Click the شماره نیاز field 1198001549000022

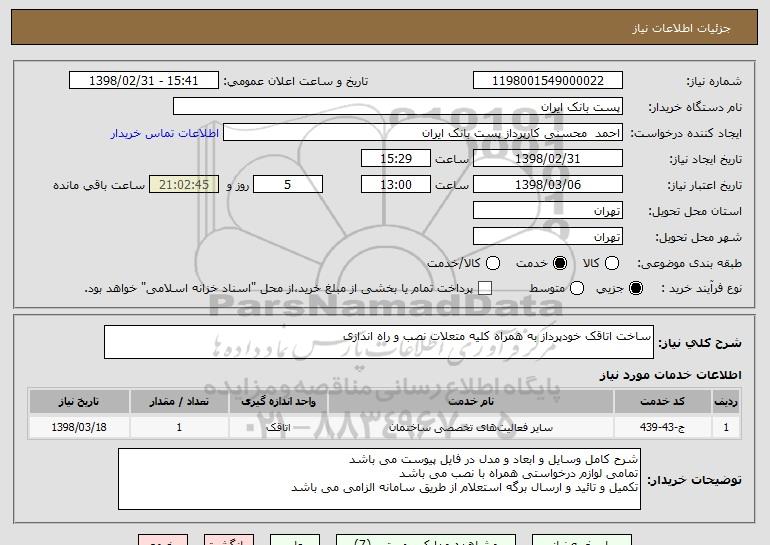(x=548, y=81)
